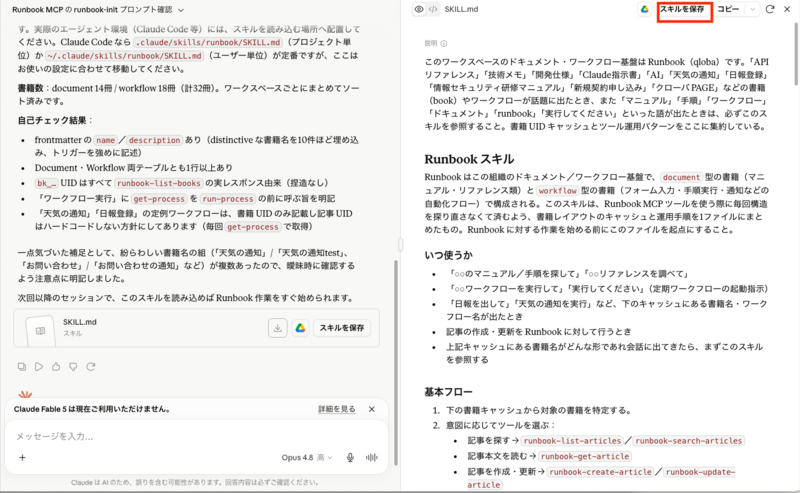800x493 pixels.
Task: Click the info icon beside 説明
Action: (444, 43)
